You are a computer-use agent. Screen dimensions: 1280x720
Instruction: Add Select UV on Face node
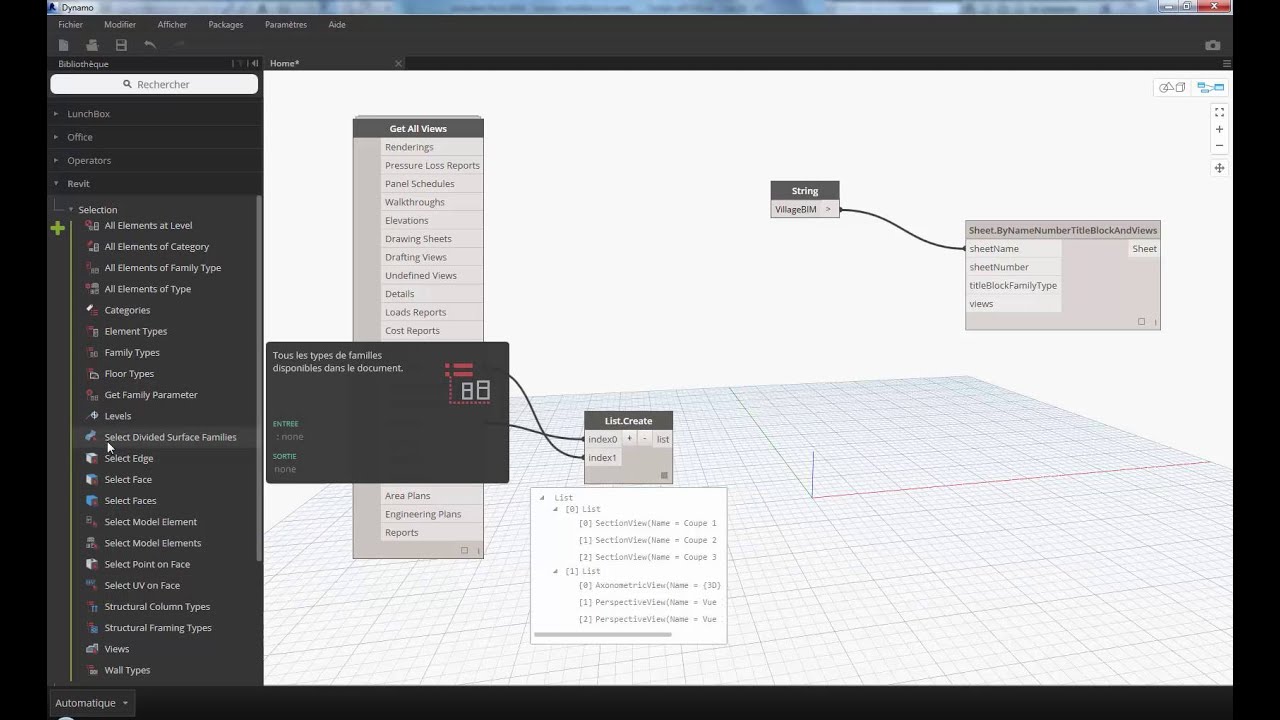point(142,585)
